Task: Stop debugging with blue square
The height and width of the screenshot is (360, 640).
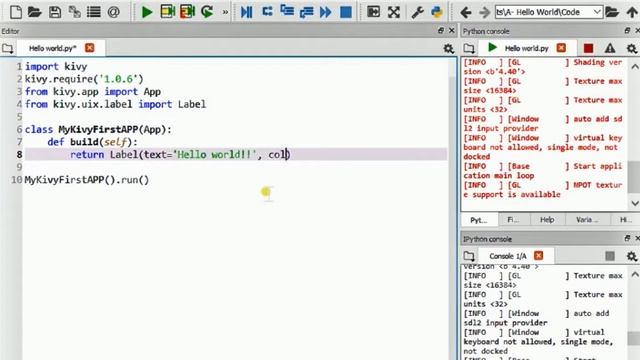Action: click(x=346, y=12)
